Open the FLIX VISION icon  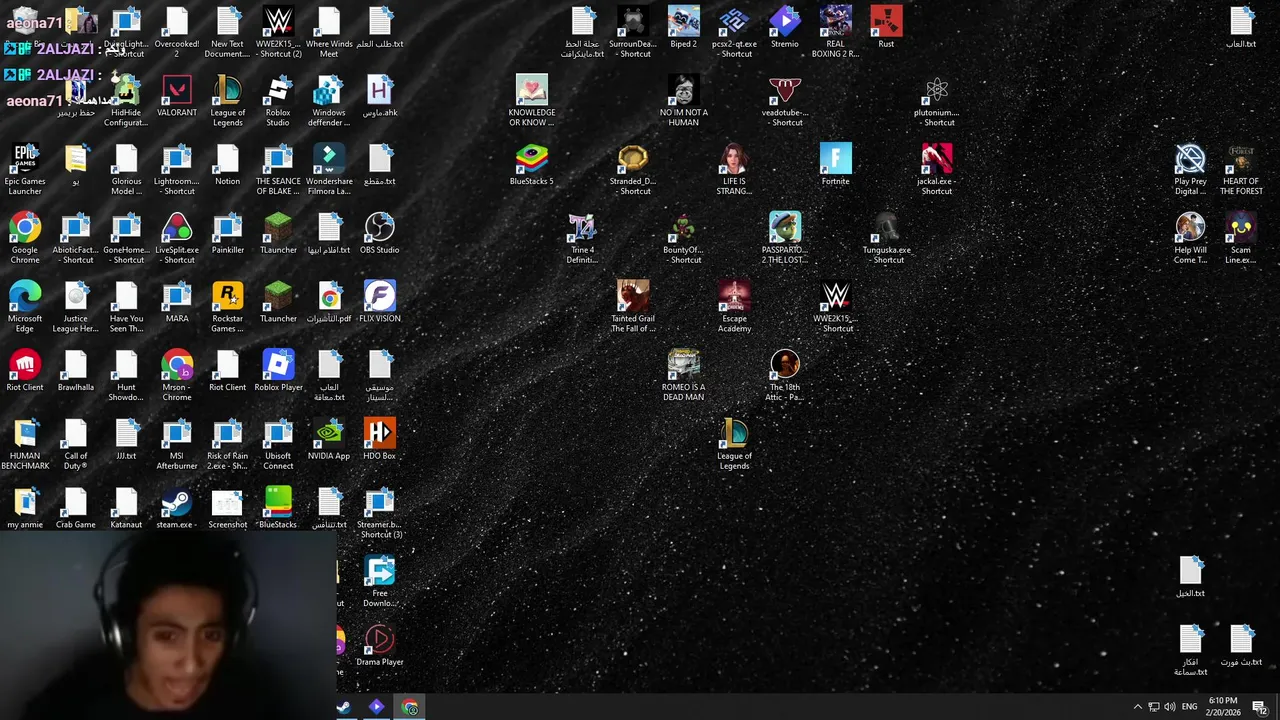coord(380,301)
